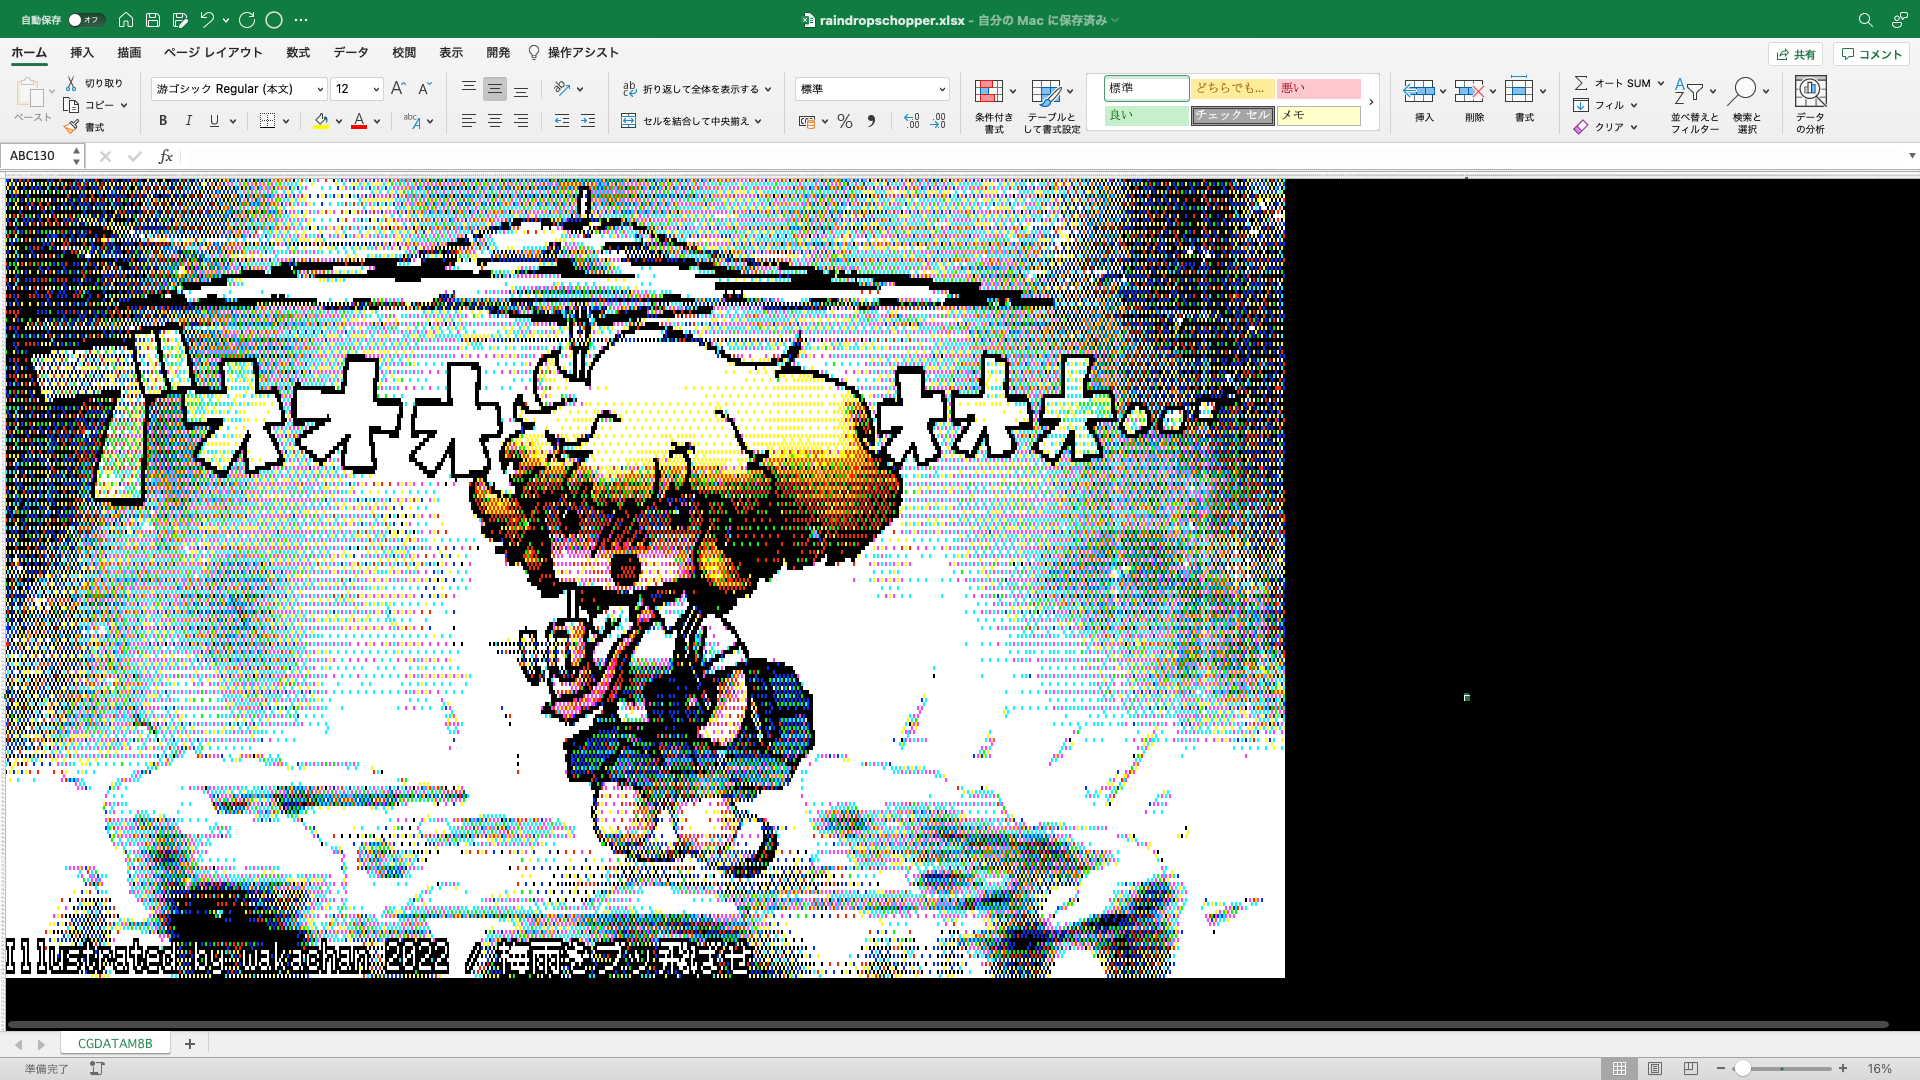Open the 挿入 ribbon tab
Image resolution: width=1920 pixels, height=1080 pixels.
click(x=82, y=53)
